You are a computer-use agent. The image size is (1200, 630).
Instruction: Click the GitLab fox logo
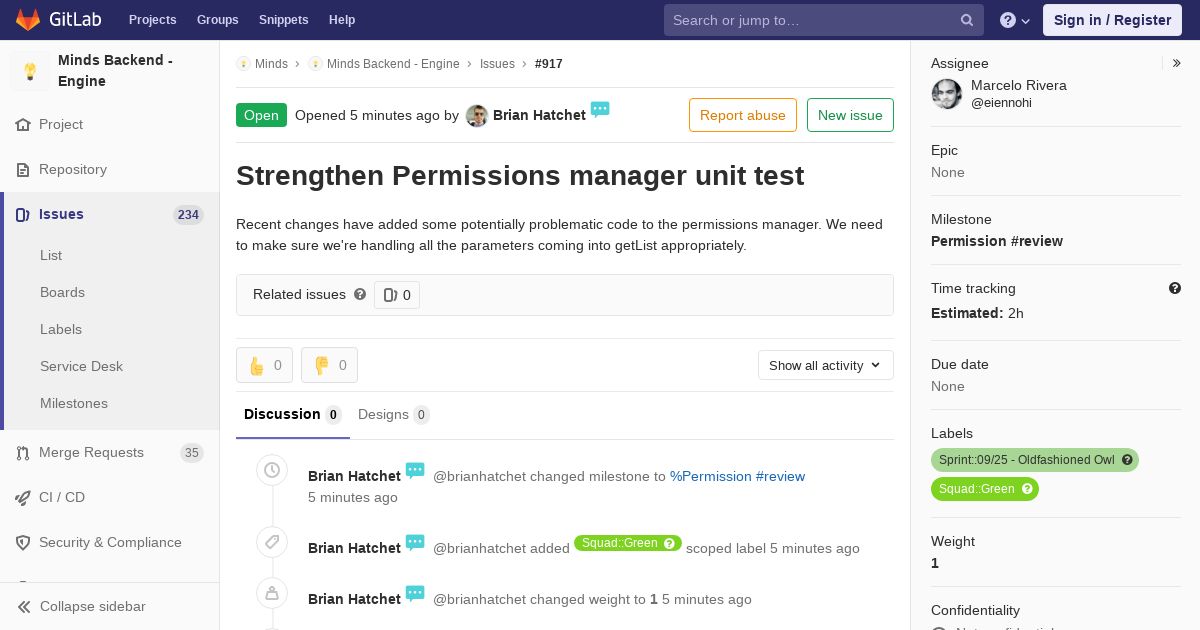pyautogui.click(x=28, y=19)
